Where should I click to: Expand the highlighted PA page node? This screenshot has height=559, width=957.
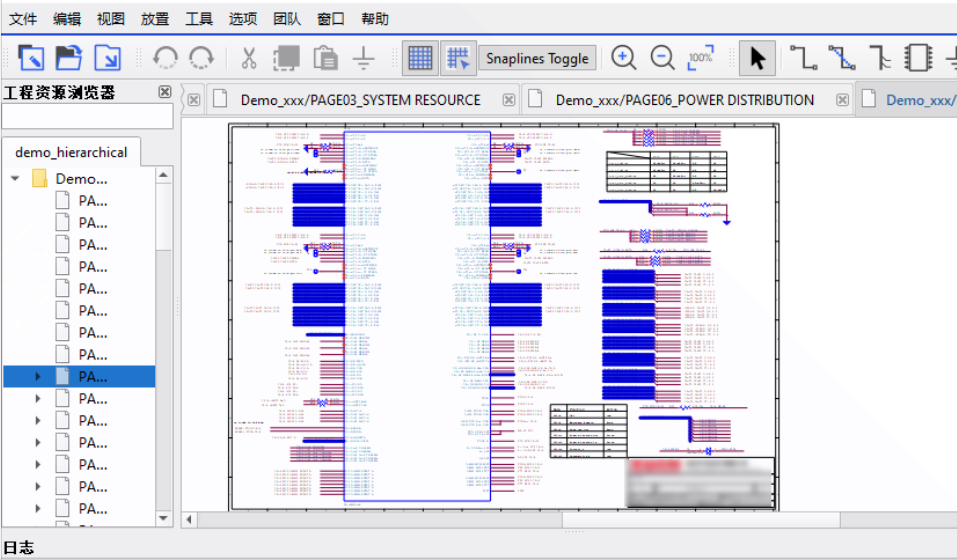(38, 377)
